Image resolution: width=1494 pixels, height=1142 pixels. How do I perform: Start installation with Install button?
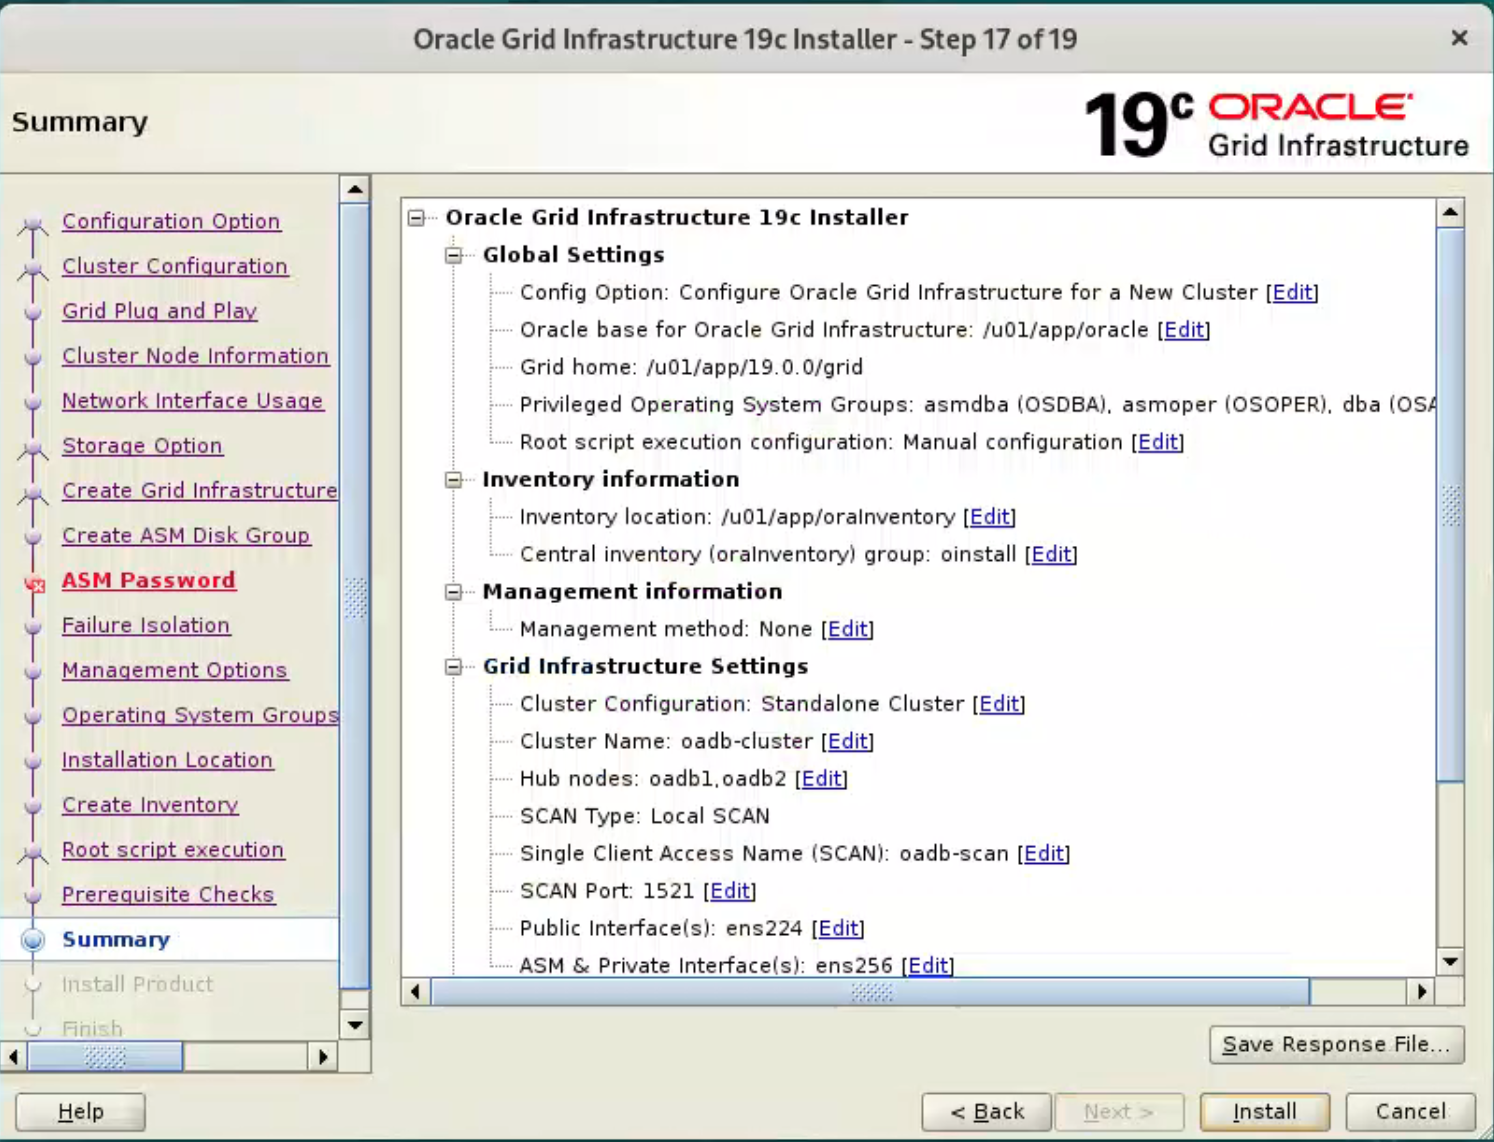click(1265, 1112)
